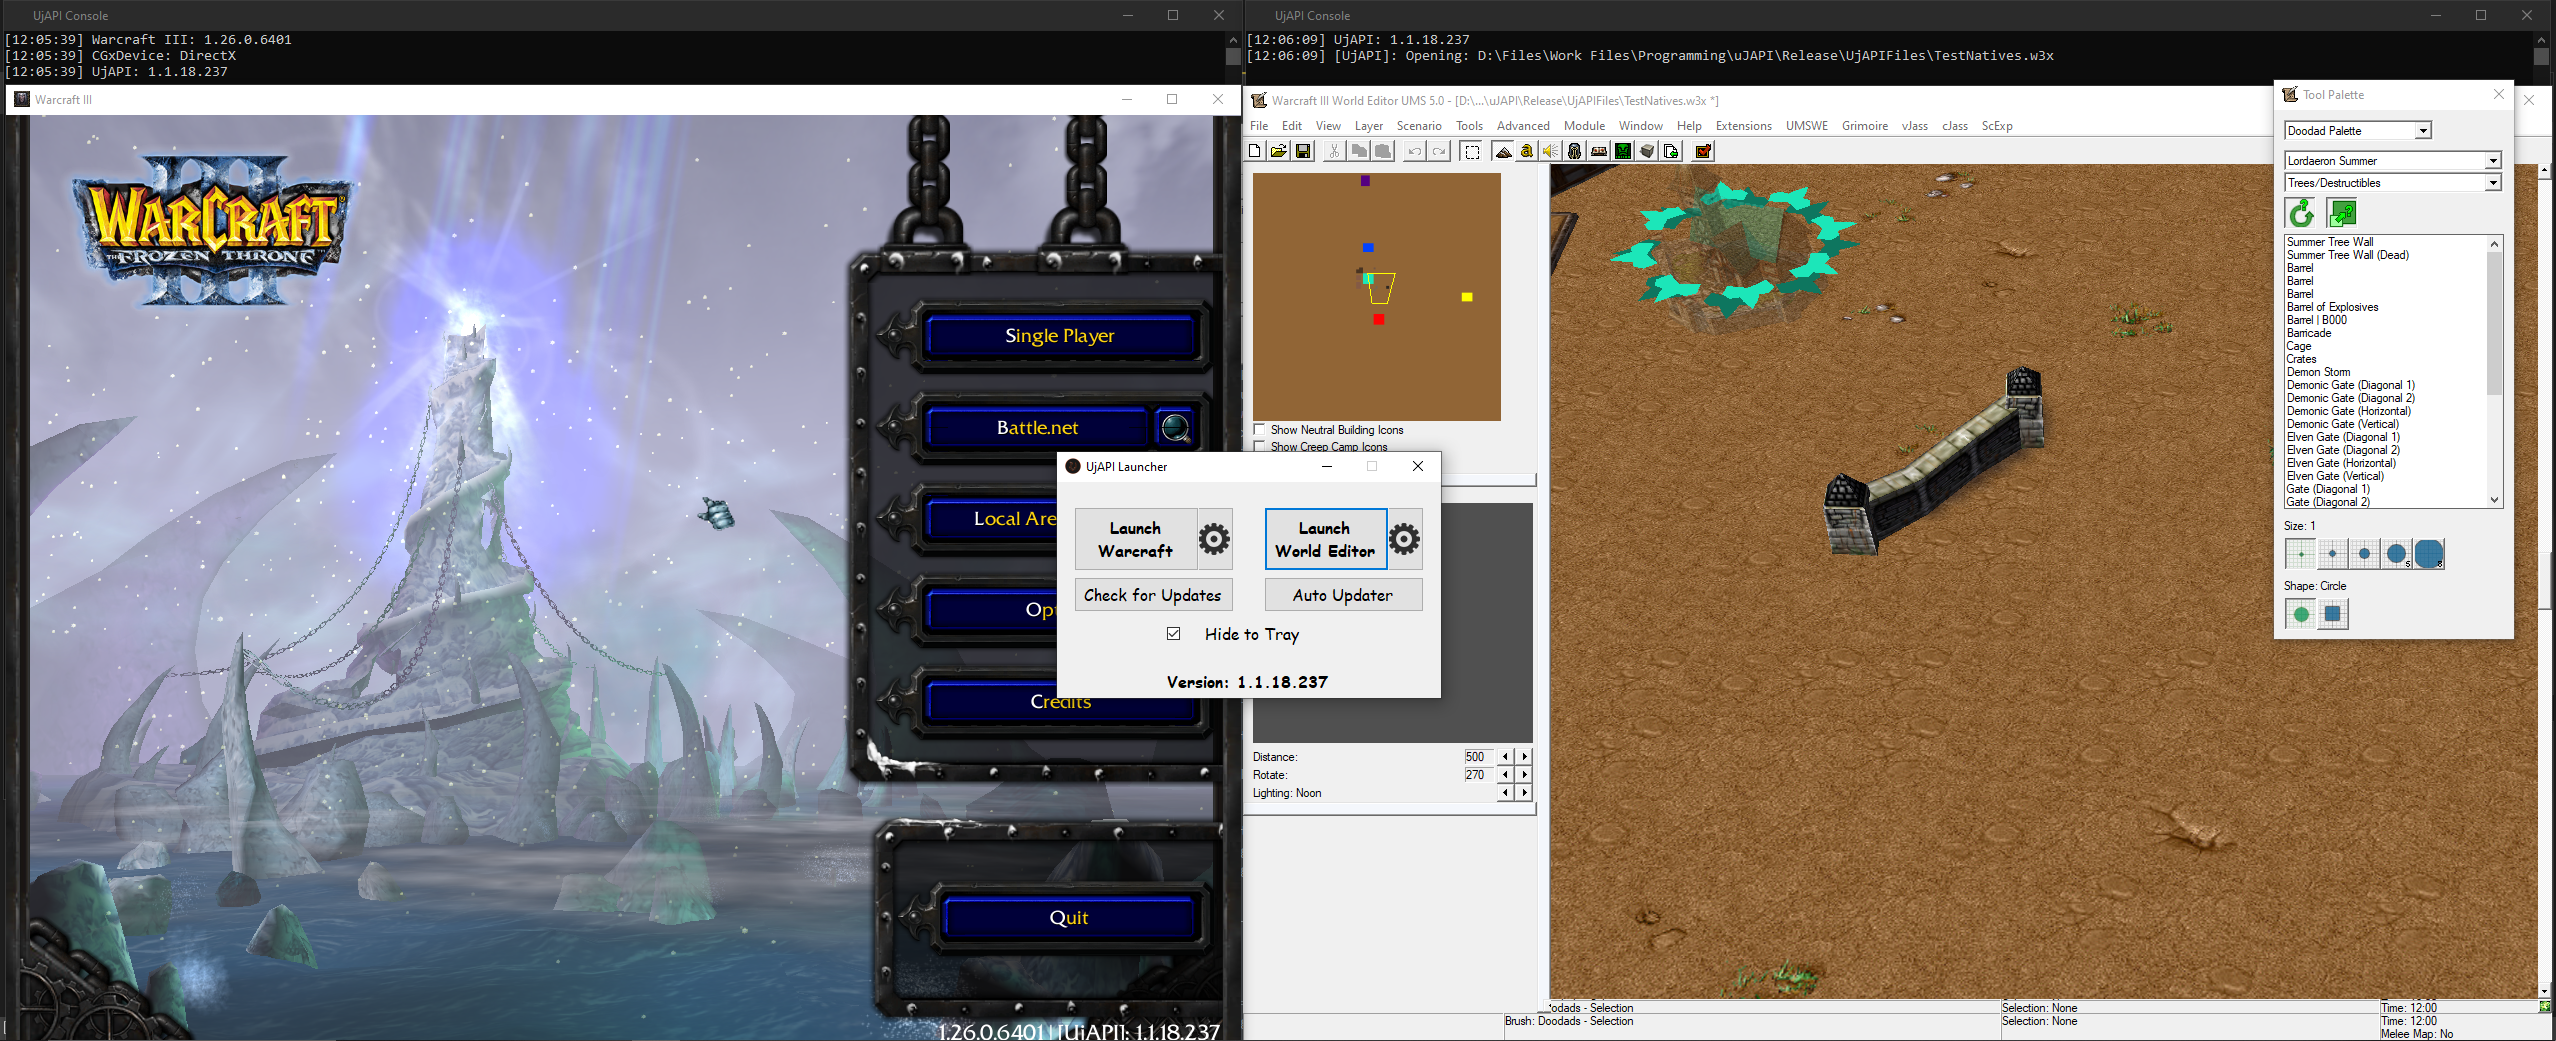Click the Rotate value field 270
The height and width of the screenshot is (1041, 2556).
[x=1479, y=775]
